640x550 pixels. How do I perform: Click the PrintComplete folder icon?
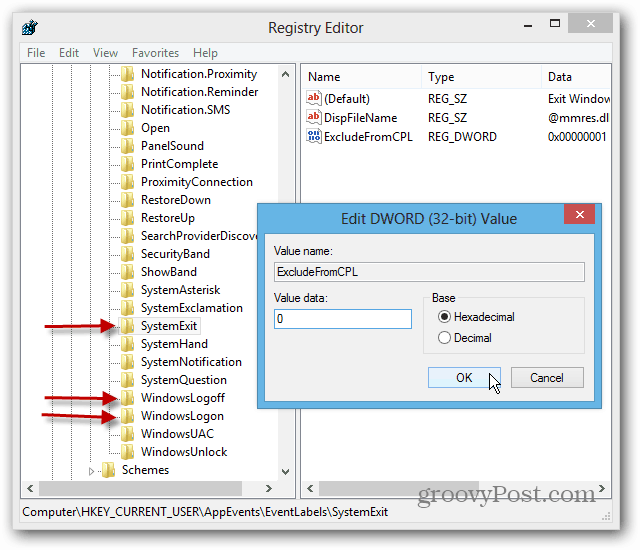coord(127,164)
